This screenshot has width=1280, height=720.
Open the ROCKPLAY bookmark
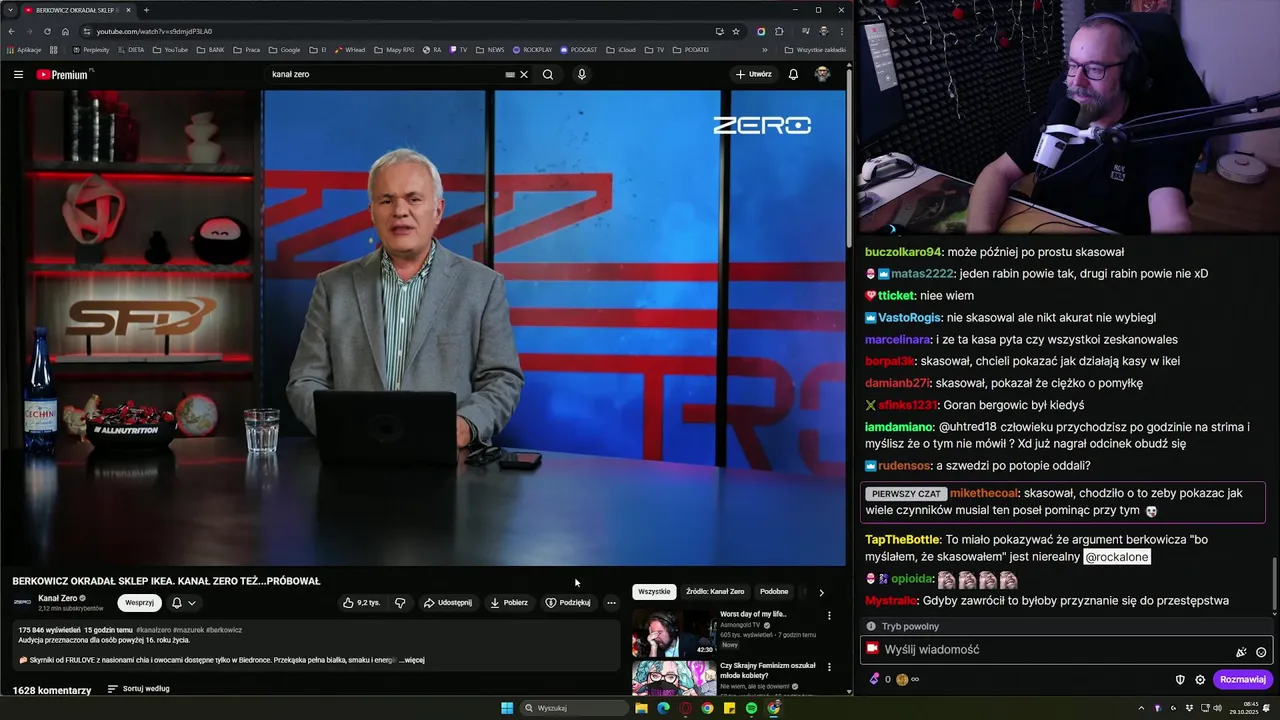(x=532, y=49)
